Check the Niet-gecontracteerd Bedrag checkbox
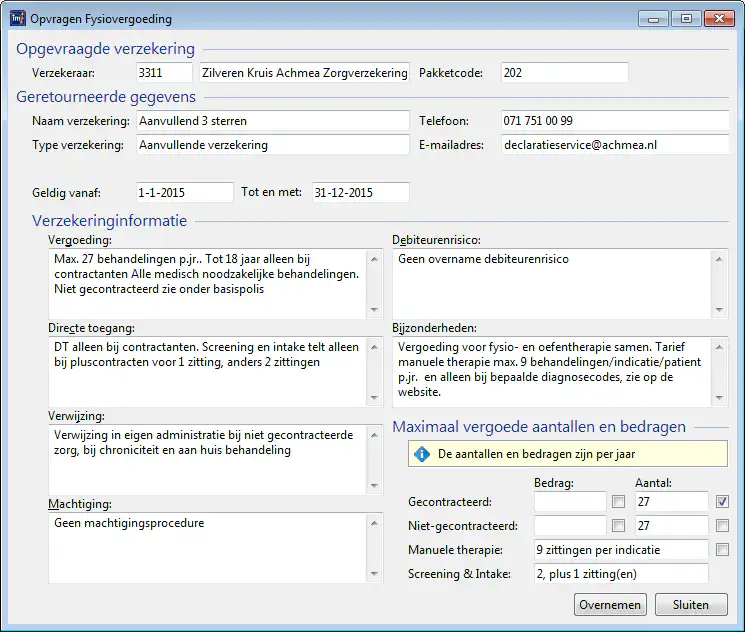The image size is (745, 632). tap(619, 525)
